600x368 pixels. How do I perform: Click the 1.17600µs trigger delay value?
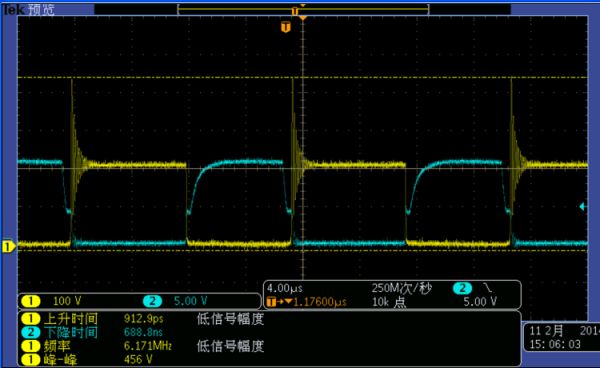click(x=320, y=302)
